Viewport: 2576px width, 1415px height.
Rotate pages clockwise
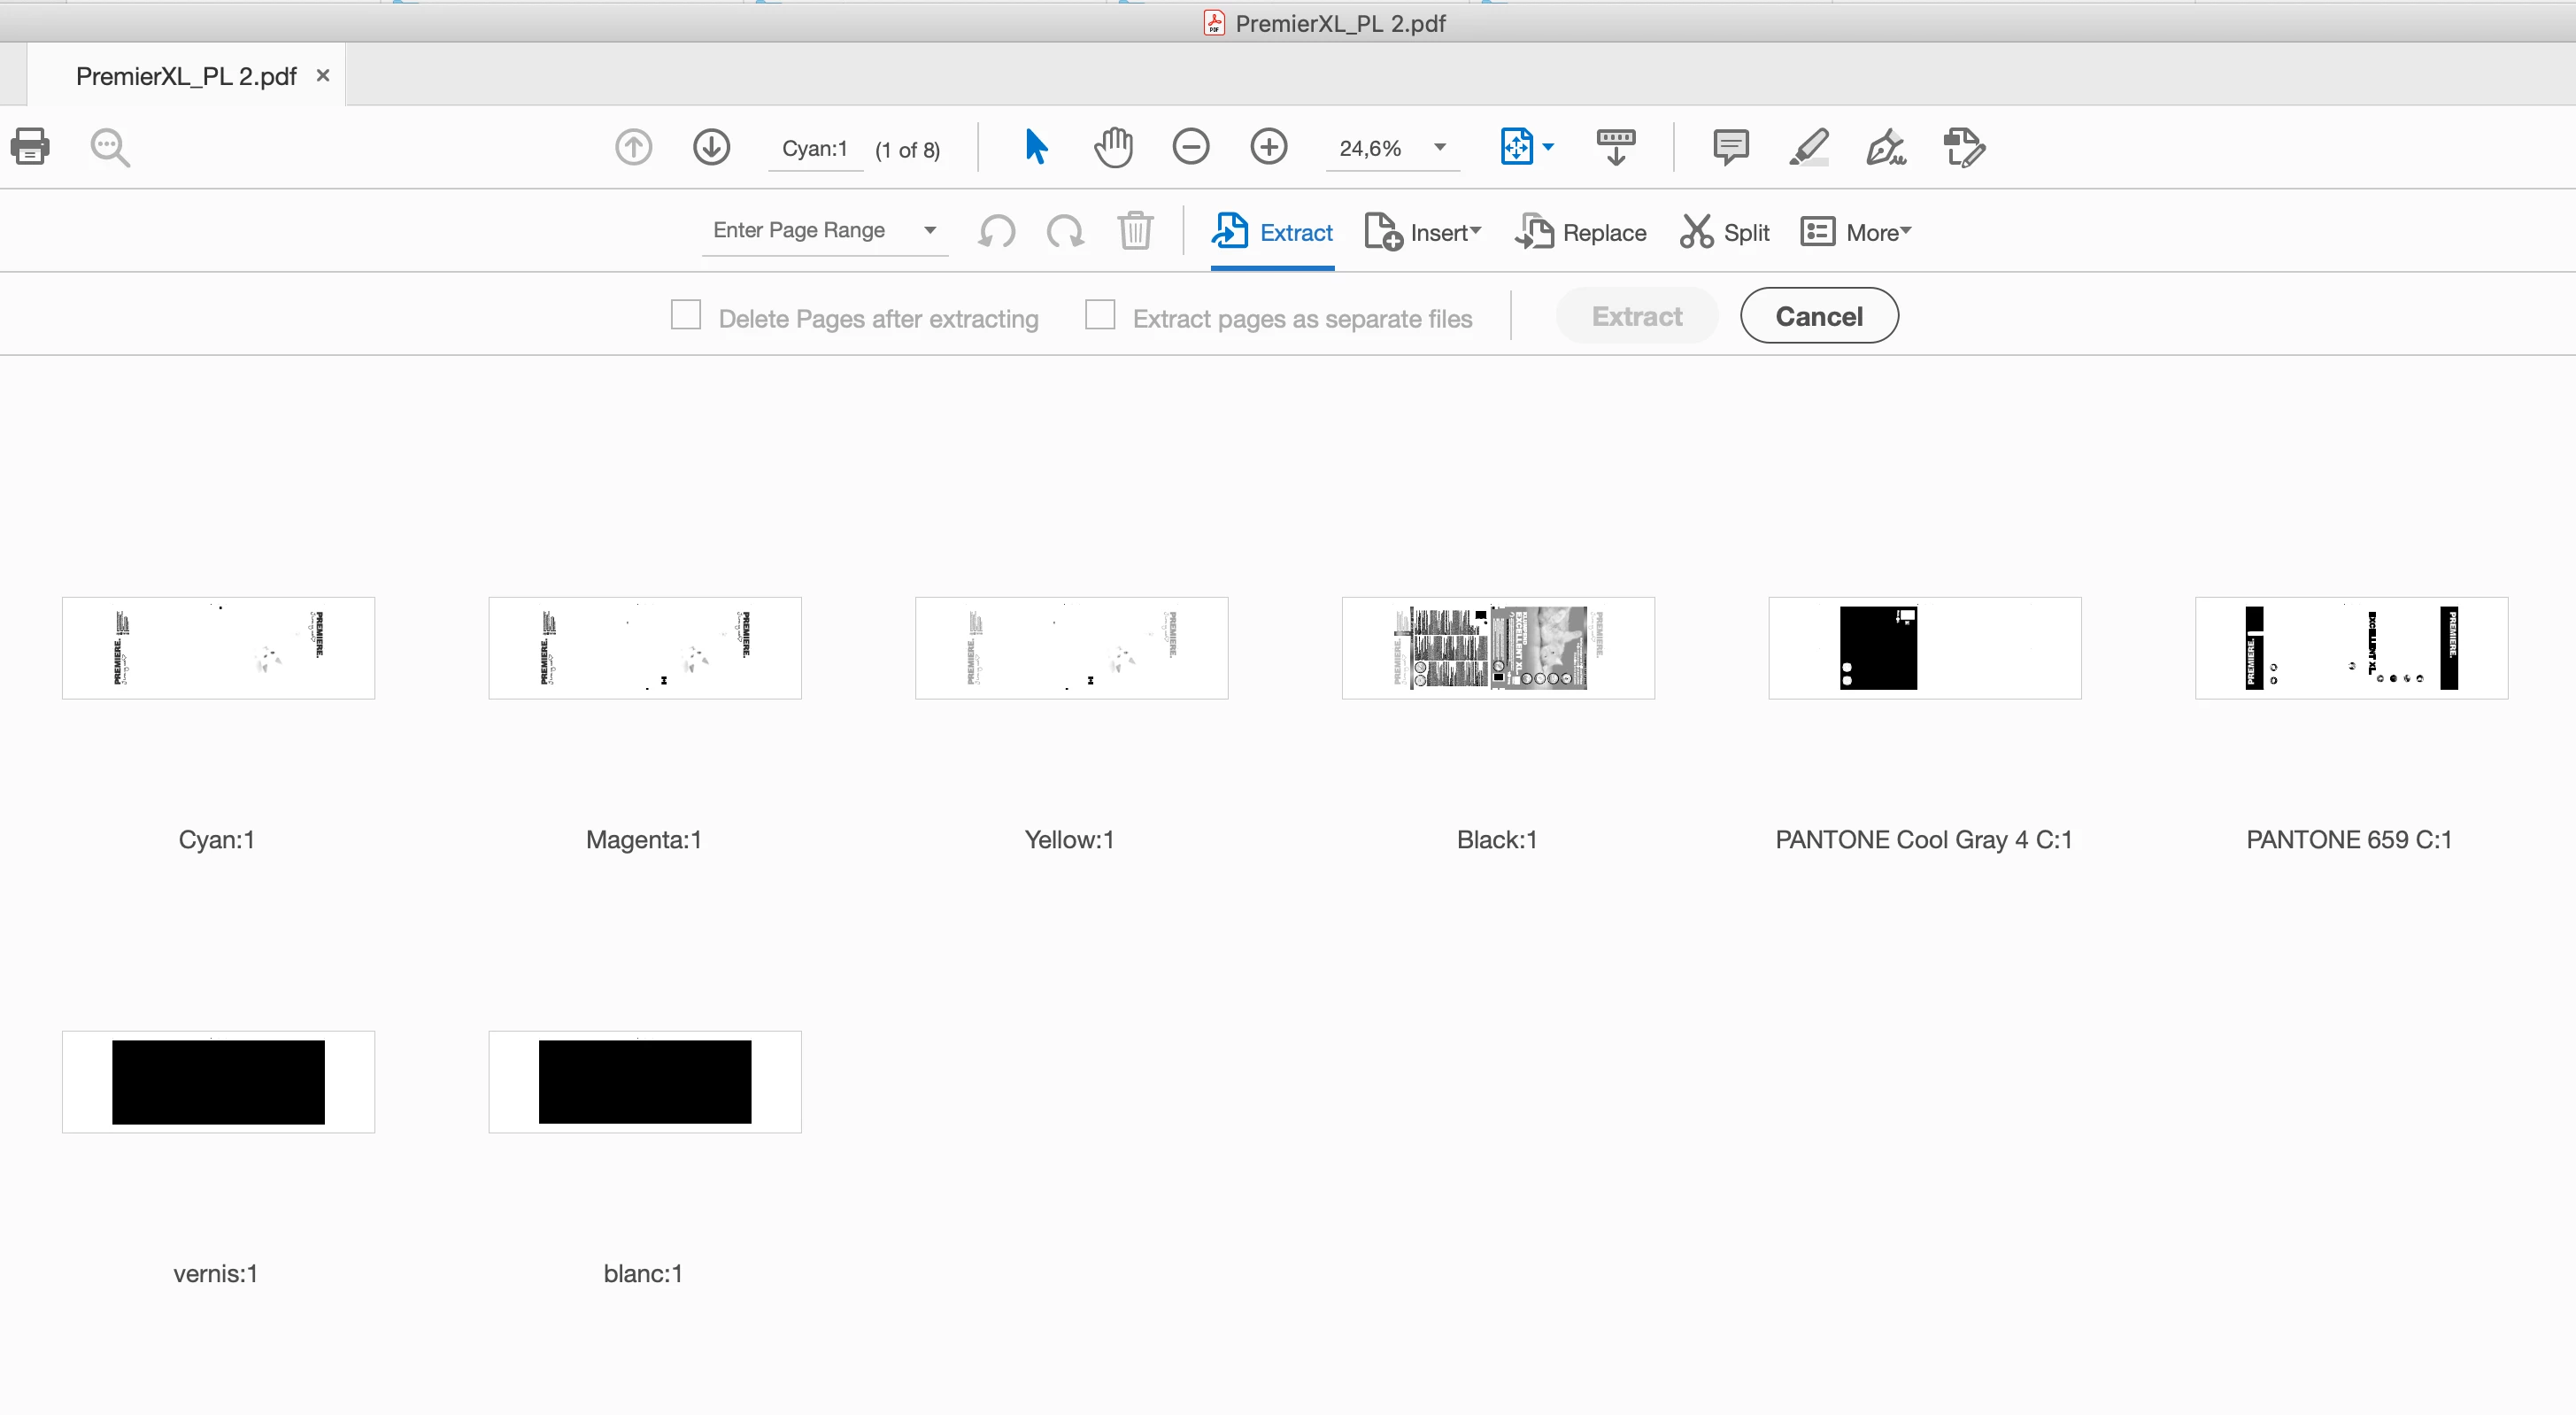coord(1065,231)
